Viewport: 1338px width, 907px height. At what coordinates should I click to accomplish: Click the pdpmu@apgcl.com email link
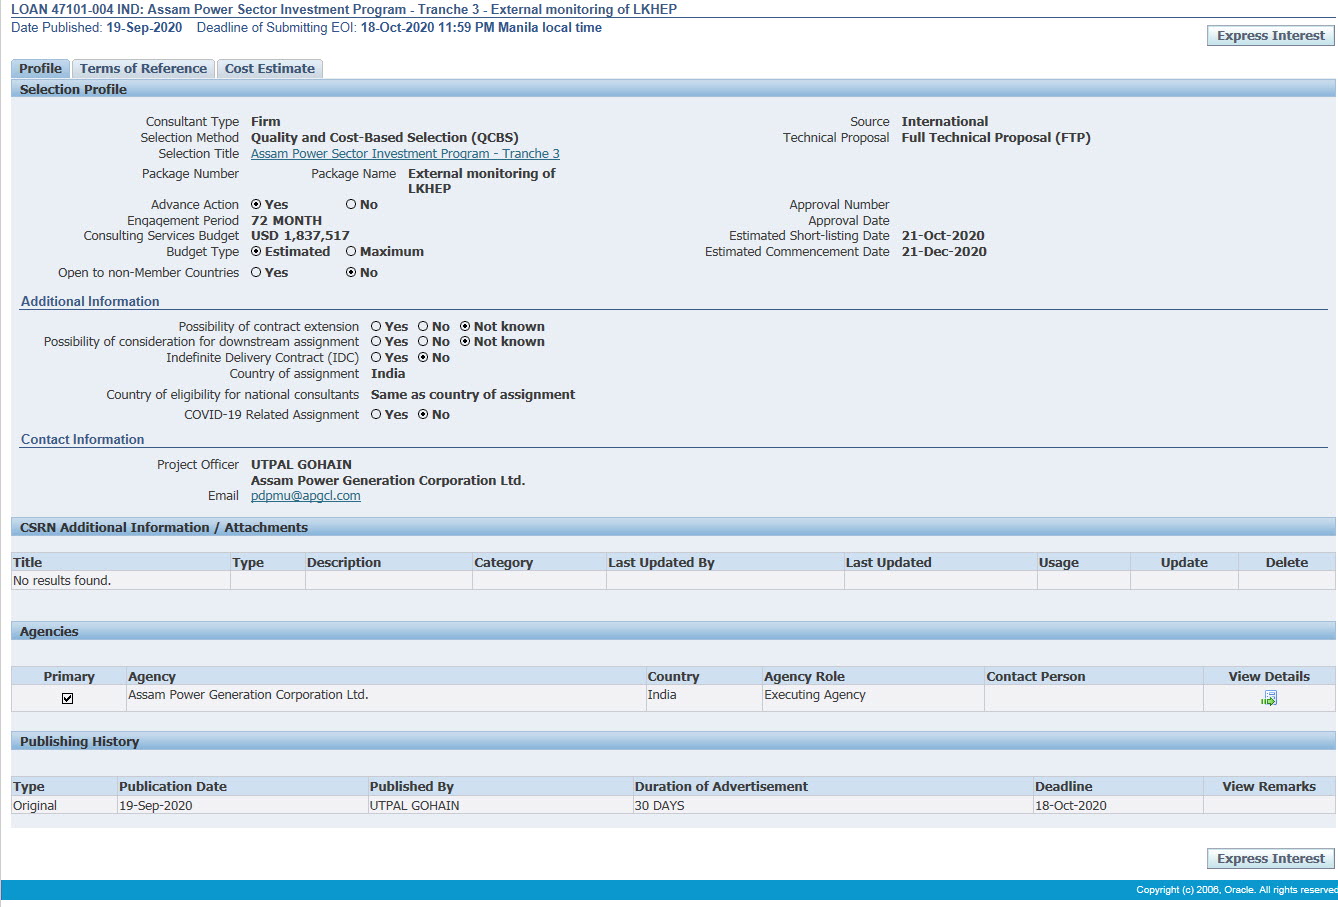click(306, 495)
